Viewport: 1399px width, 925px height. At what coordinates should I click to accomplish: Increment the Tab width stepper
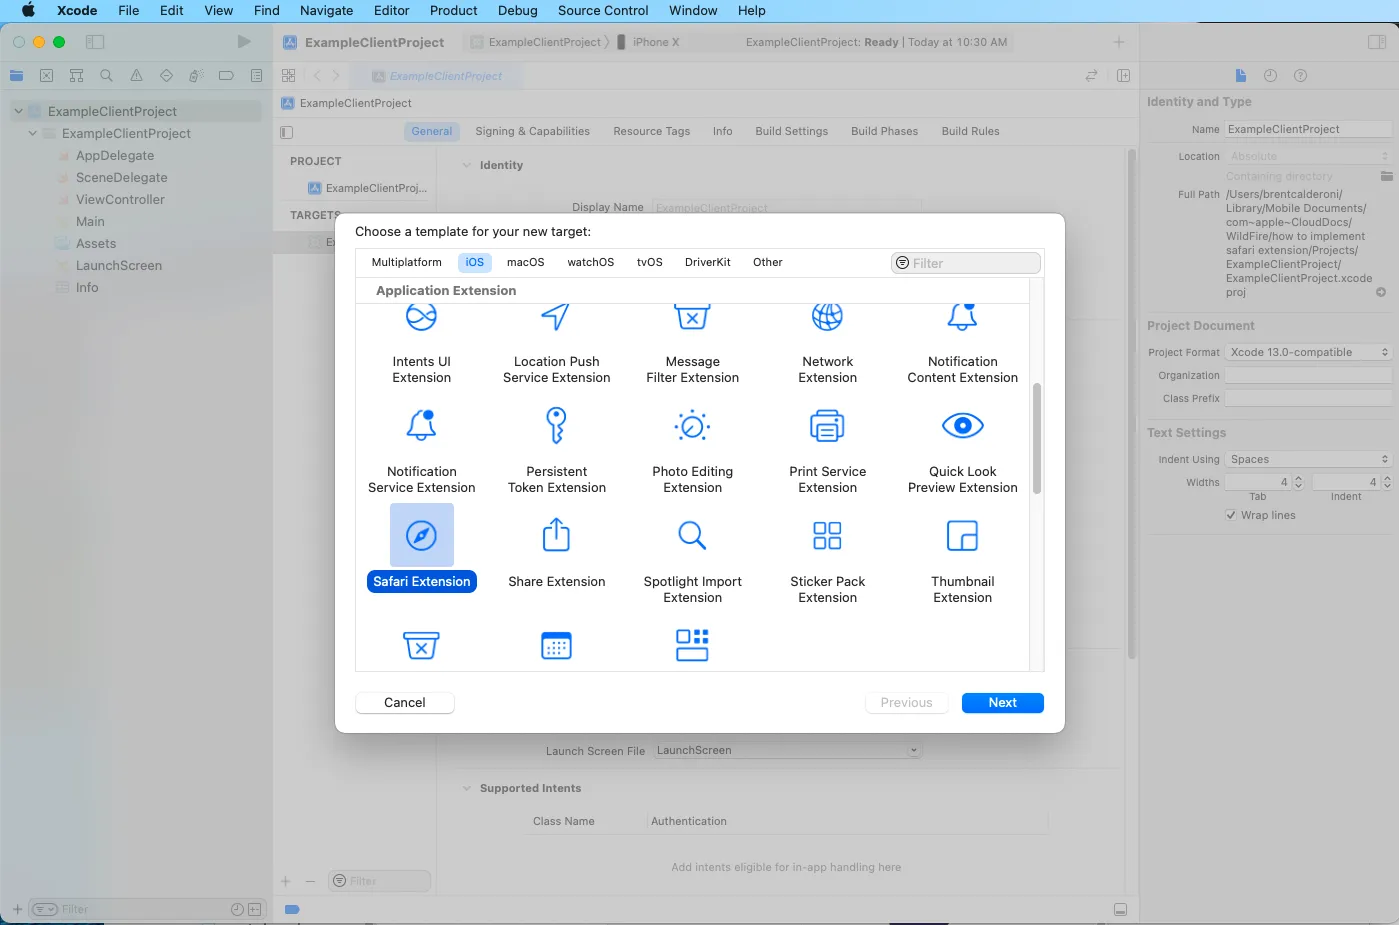pos(1298,478)
